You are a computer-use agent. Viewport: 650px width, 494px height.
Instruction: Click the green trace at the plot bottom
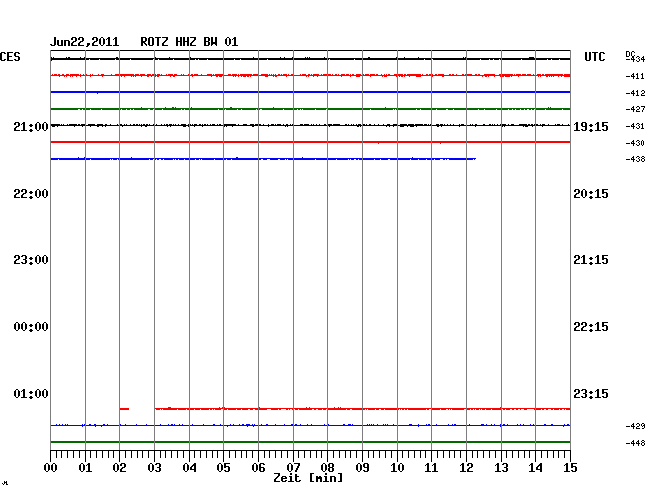(x=310, y=442)
